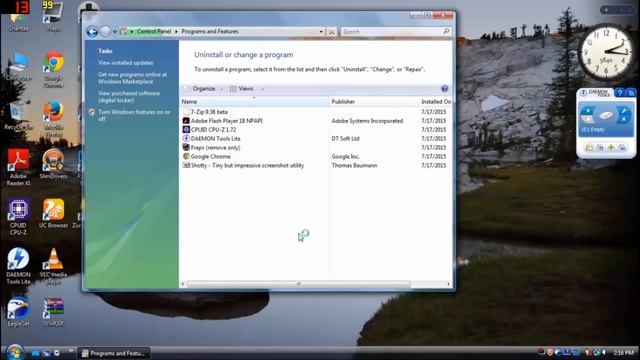Open Computer desktop icon
Viewport: 640px width, 360px height.
tap(18, 67)
